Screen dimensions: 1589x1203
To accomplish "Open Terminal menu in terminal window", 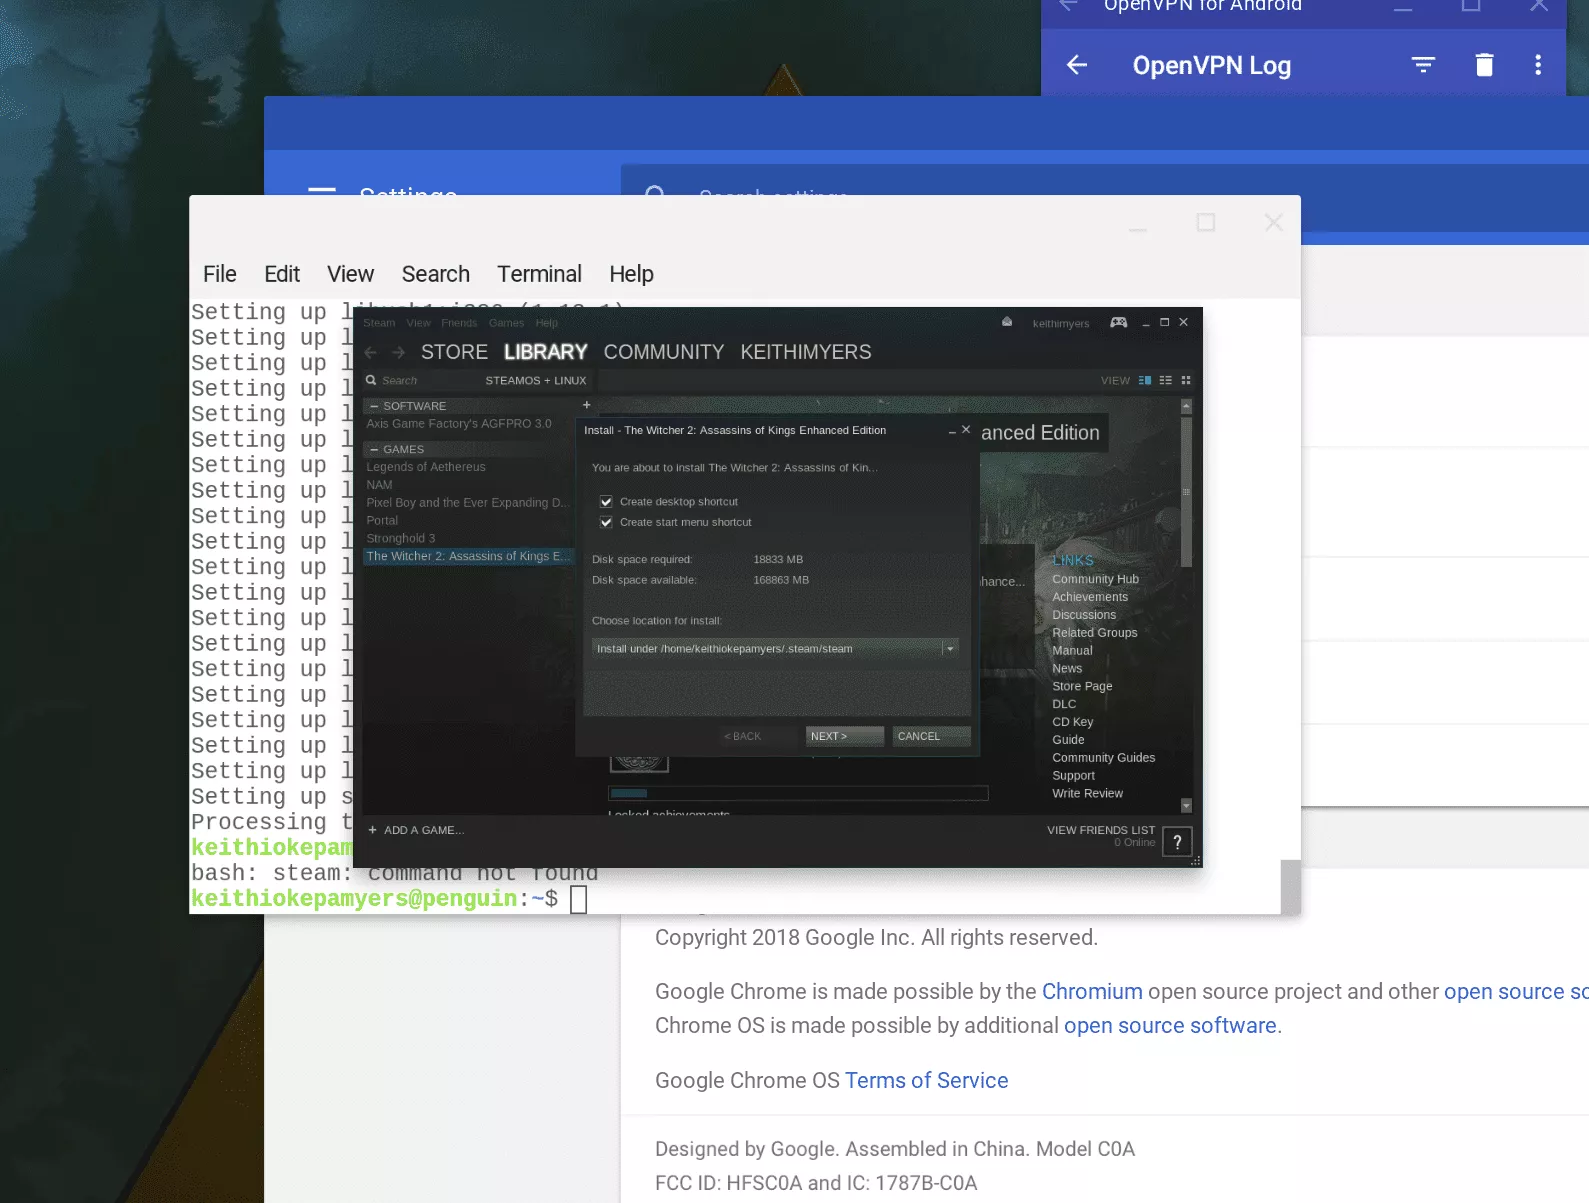I will point(539,275).
